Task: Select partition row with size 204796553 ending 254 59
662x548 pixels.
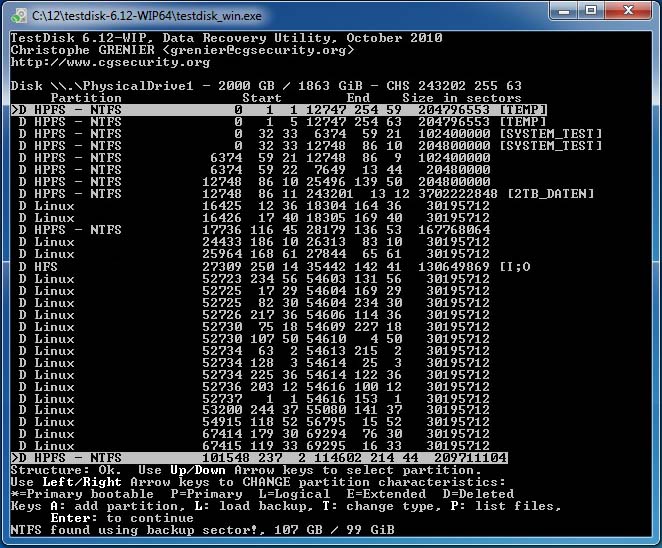Action: 279,110
